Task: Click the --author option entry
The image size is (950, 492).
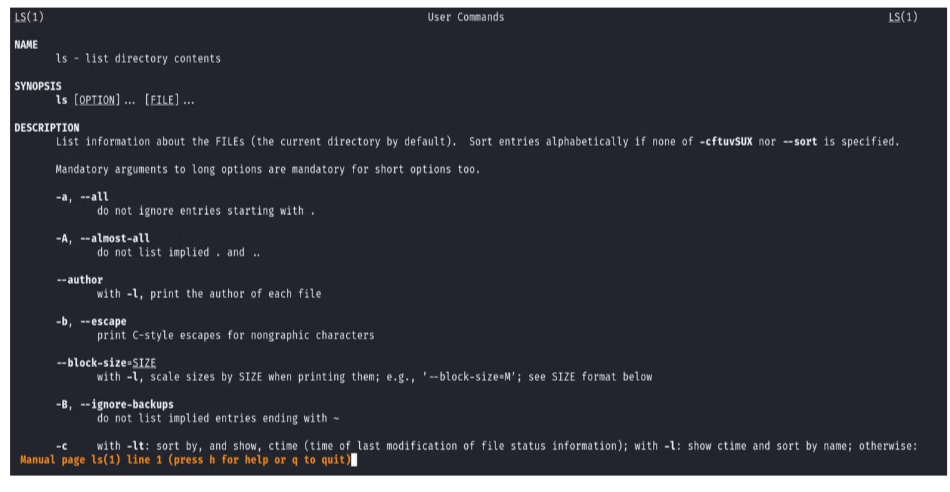Action: coord(79,279)
